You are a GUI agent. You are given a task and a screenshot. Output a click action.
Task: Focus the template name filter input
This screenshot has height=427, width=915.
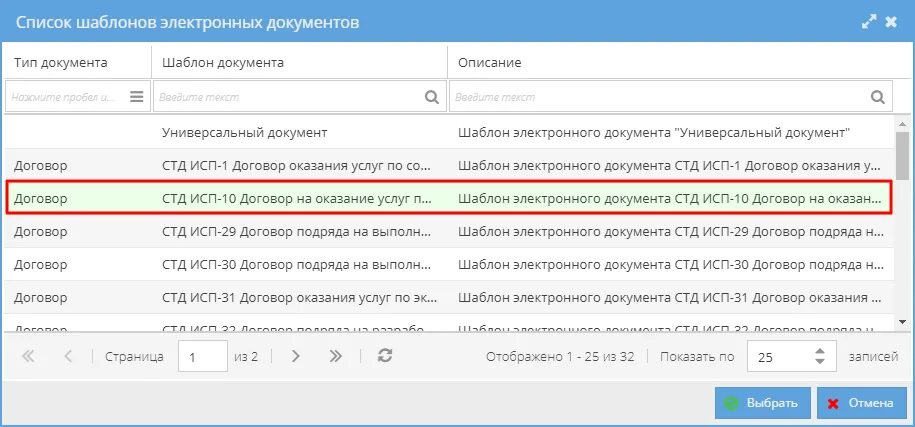299,97
